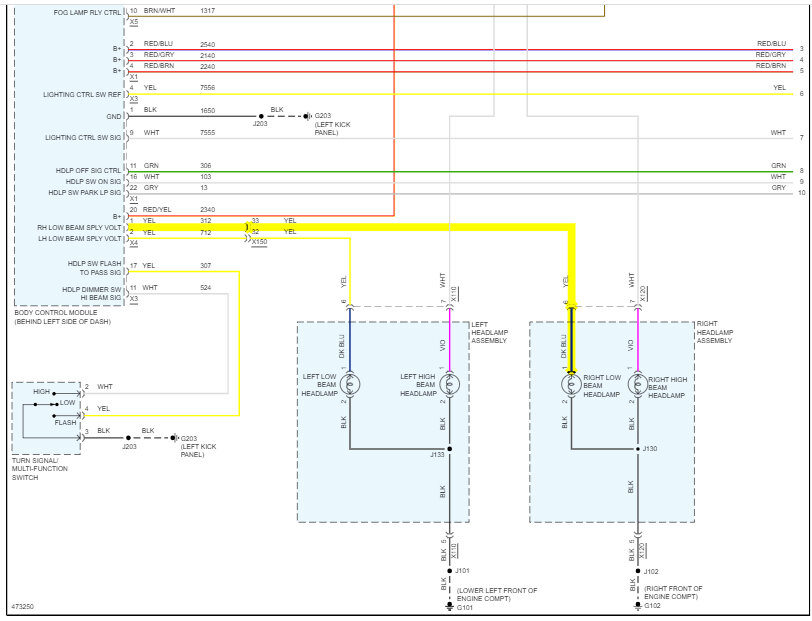Select the HDLP SW FLASH TO PASS SIG label

94,268
